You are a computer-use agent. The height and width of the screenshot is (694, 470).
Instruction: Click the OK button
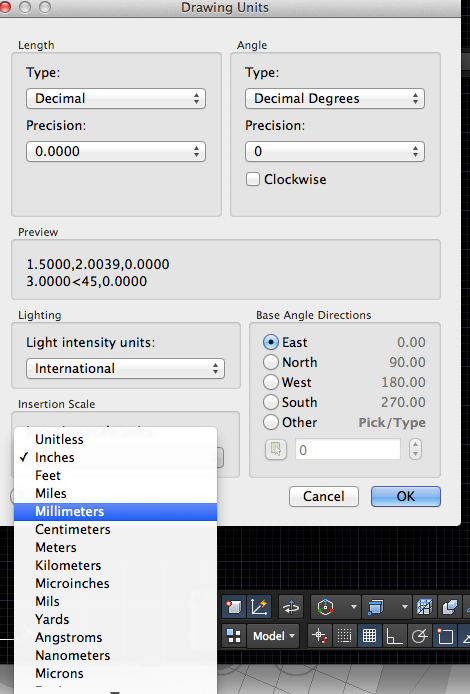click(x=406, y=496)
